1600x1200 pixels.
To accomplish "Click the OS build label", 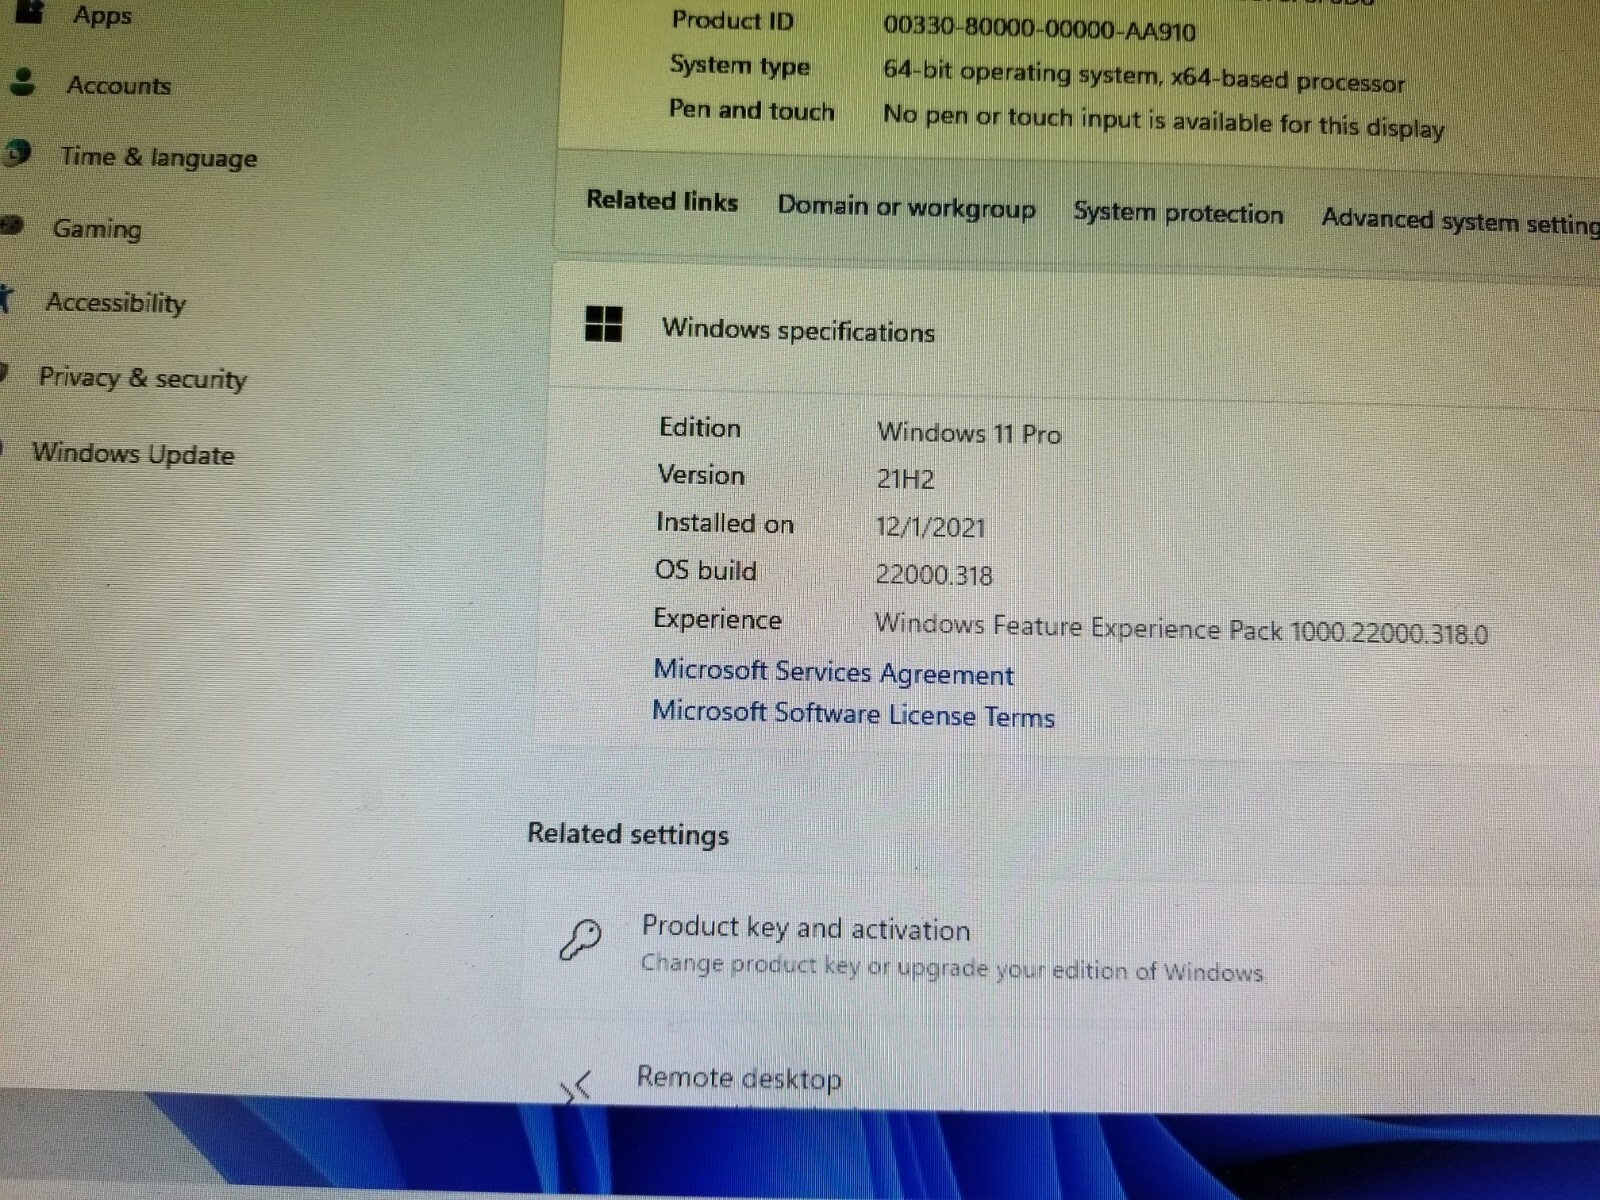I will [706, 570].
